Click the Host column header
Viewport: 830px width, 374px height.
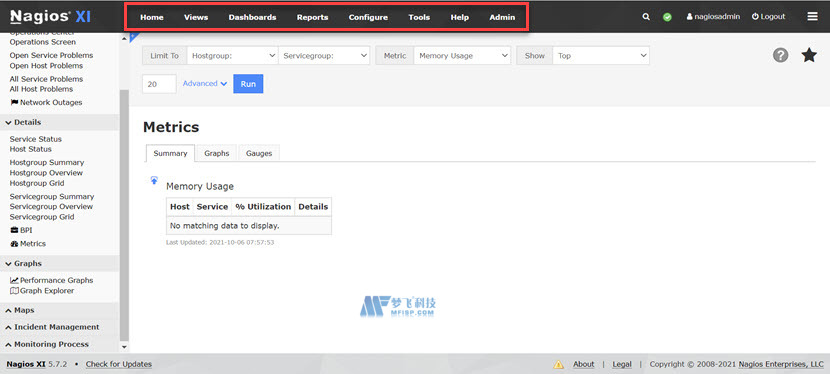180,206
